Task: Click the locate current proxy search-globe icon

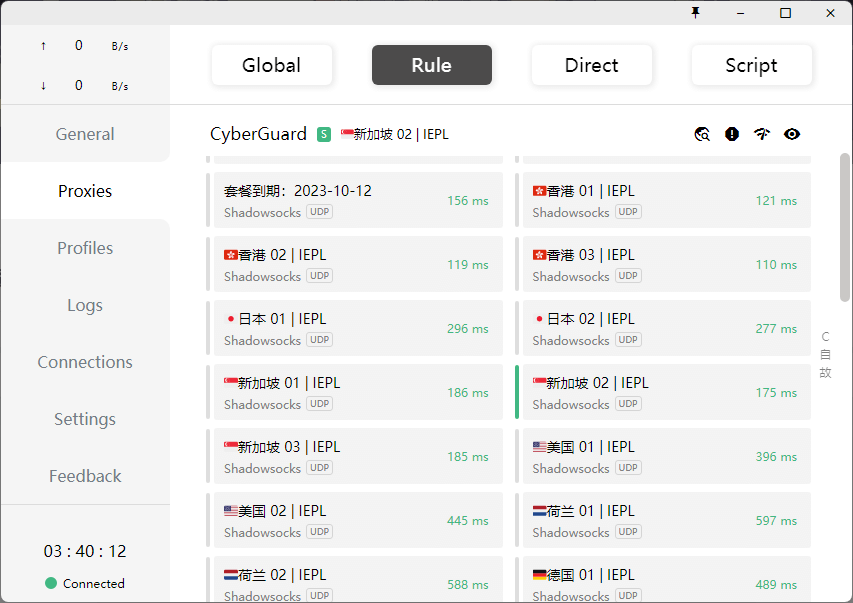Action: point(702,134)
